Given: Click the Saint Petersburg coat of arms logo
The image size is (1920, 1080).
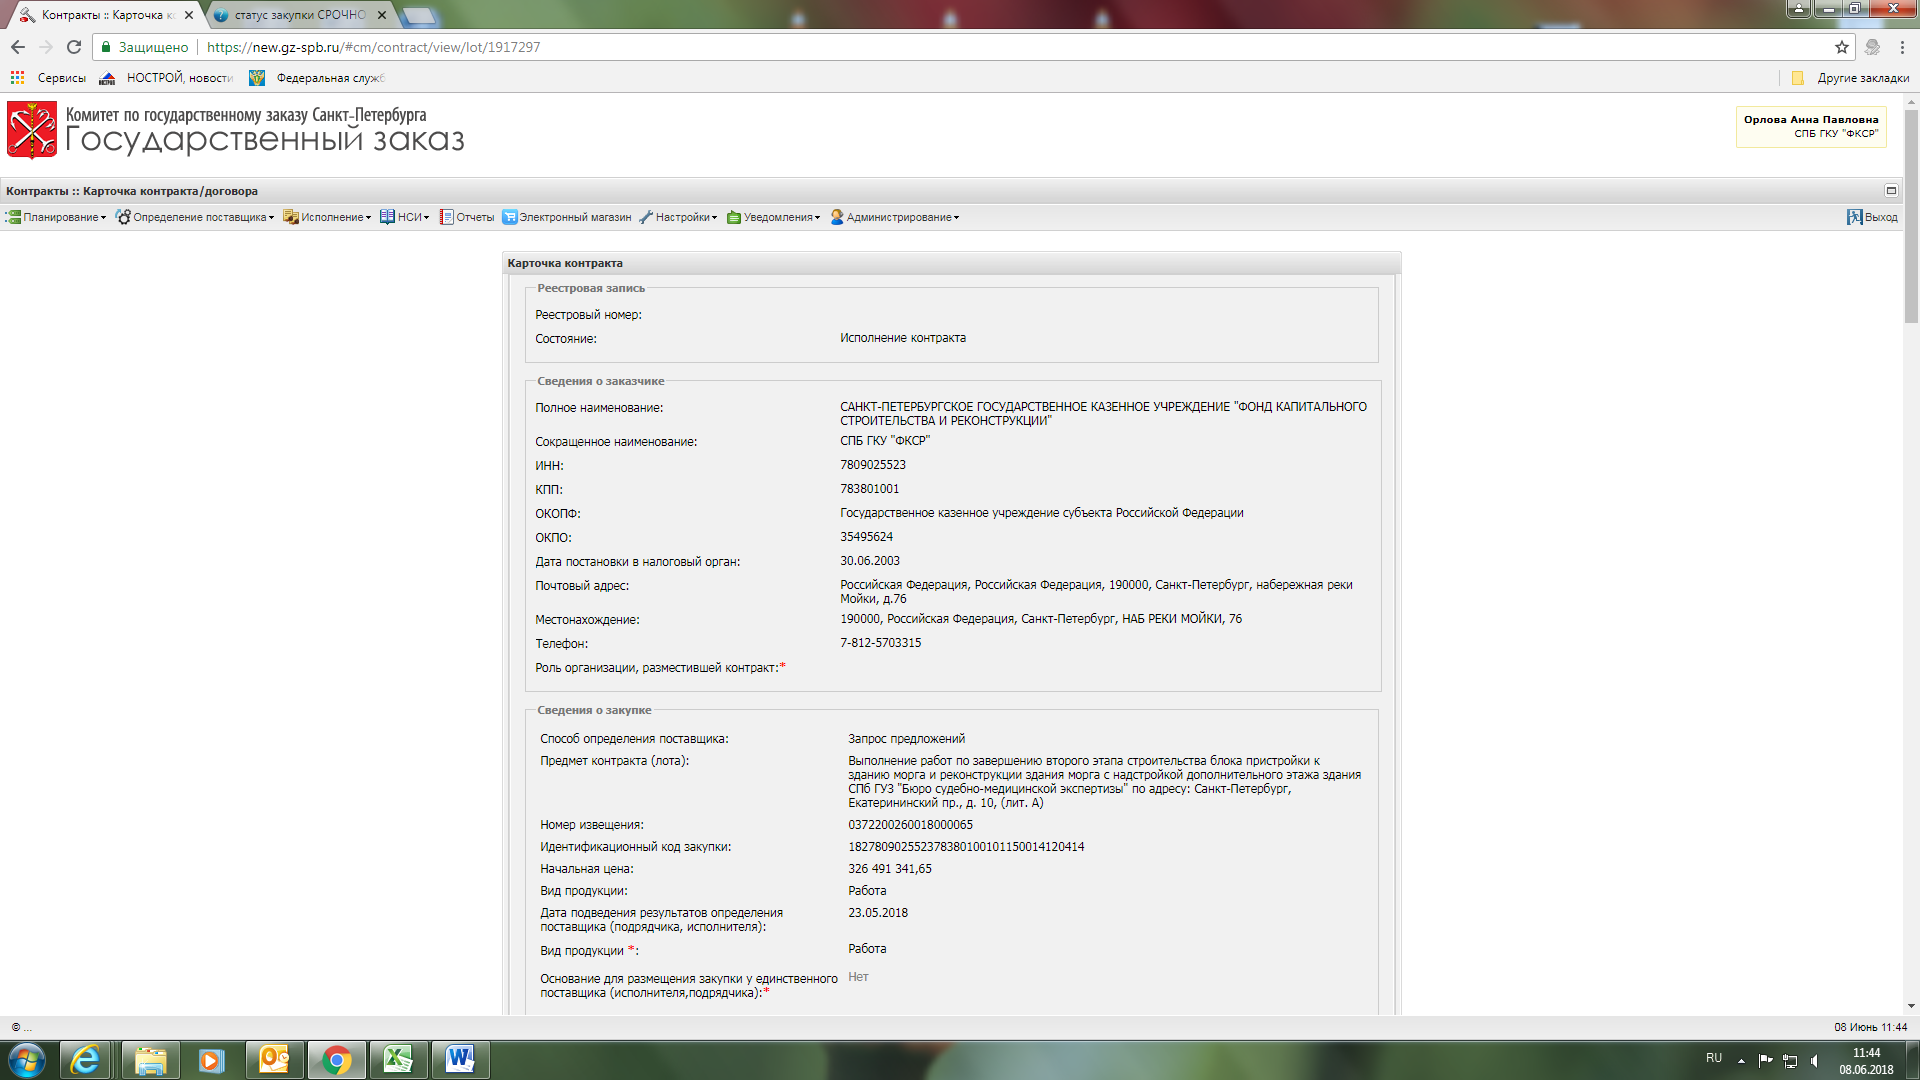Looking at the screenshot, I should (x=32, y=130).
